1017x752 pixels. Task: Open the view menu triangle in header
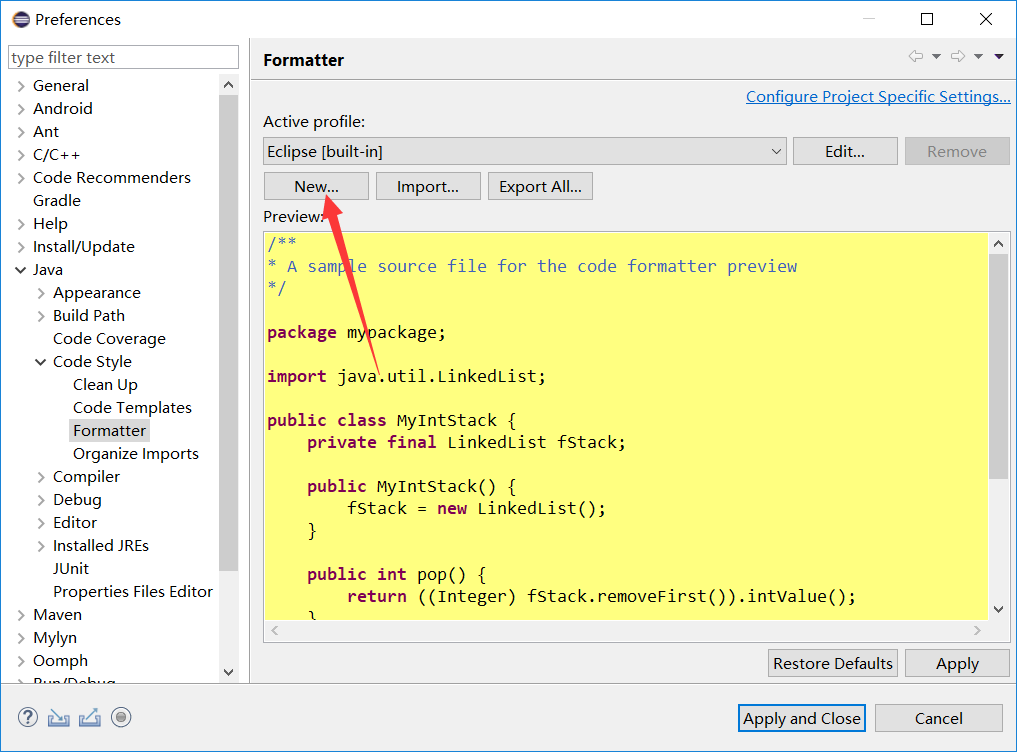tap(999, 56)
